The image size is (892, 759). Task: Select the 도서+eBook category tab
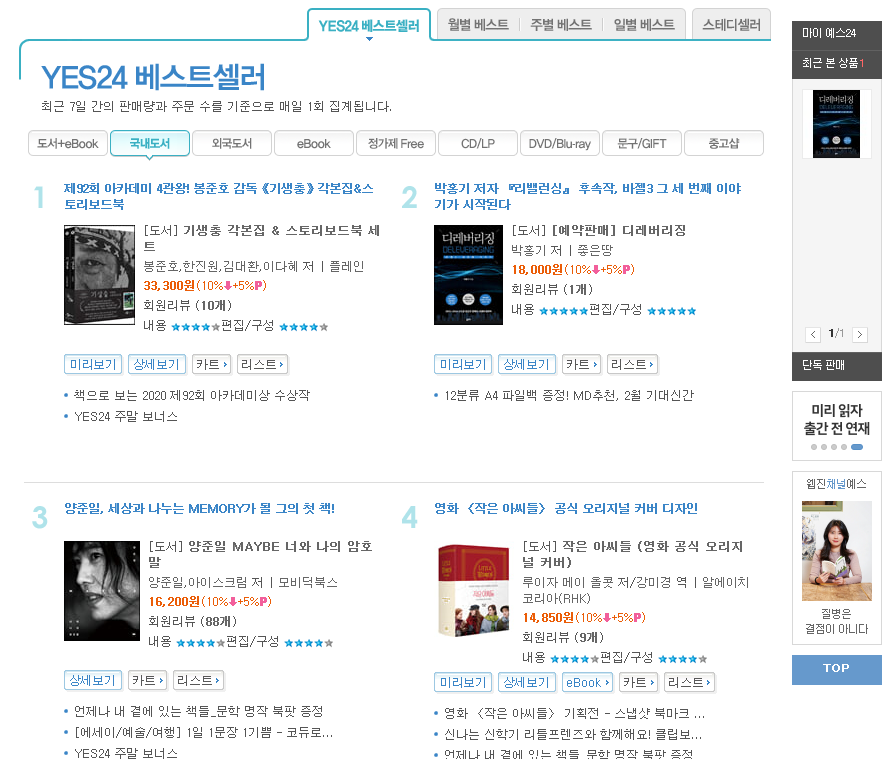coord(68,143)
